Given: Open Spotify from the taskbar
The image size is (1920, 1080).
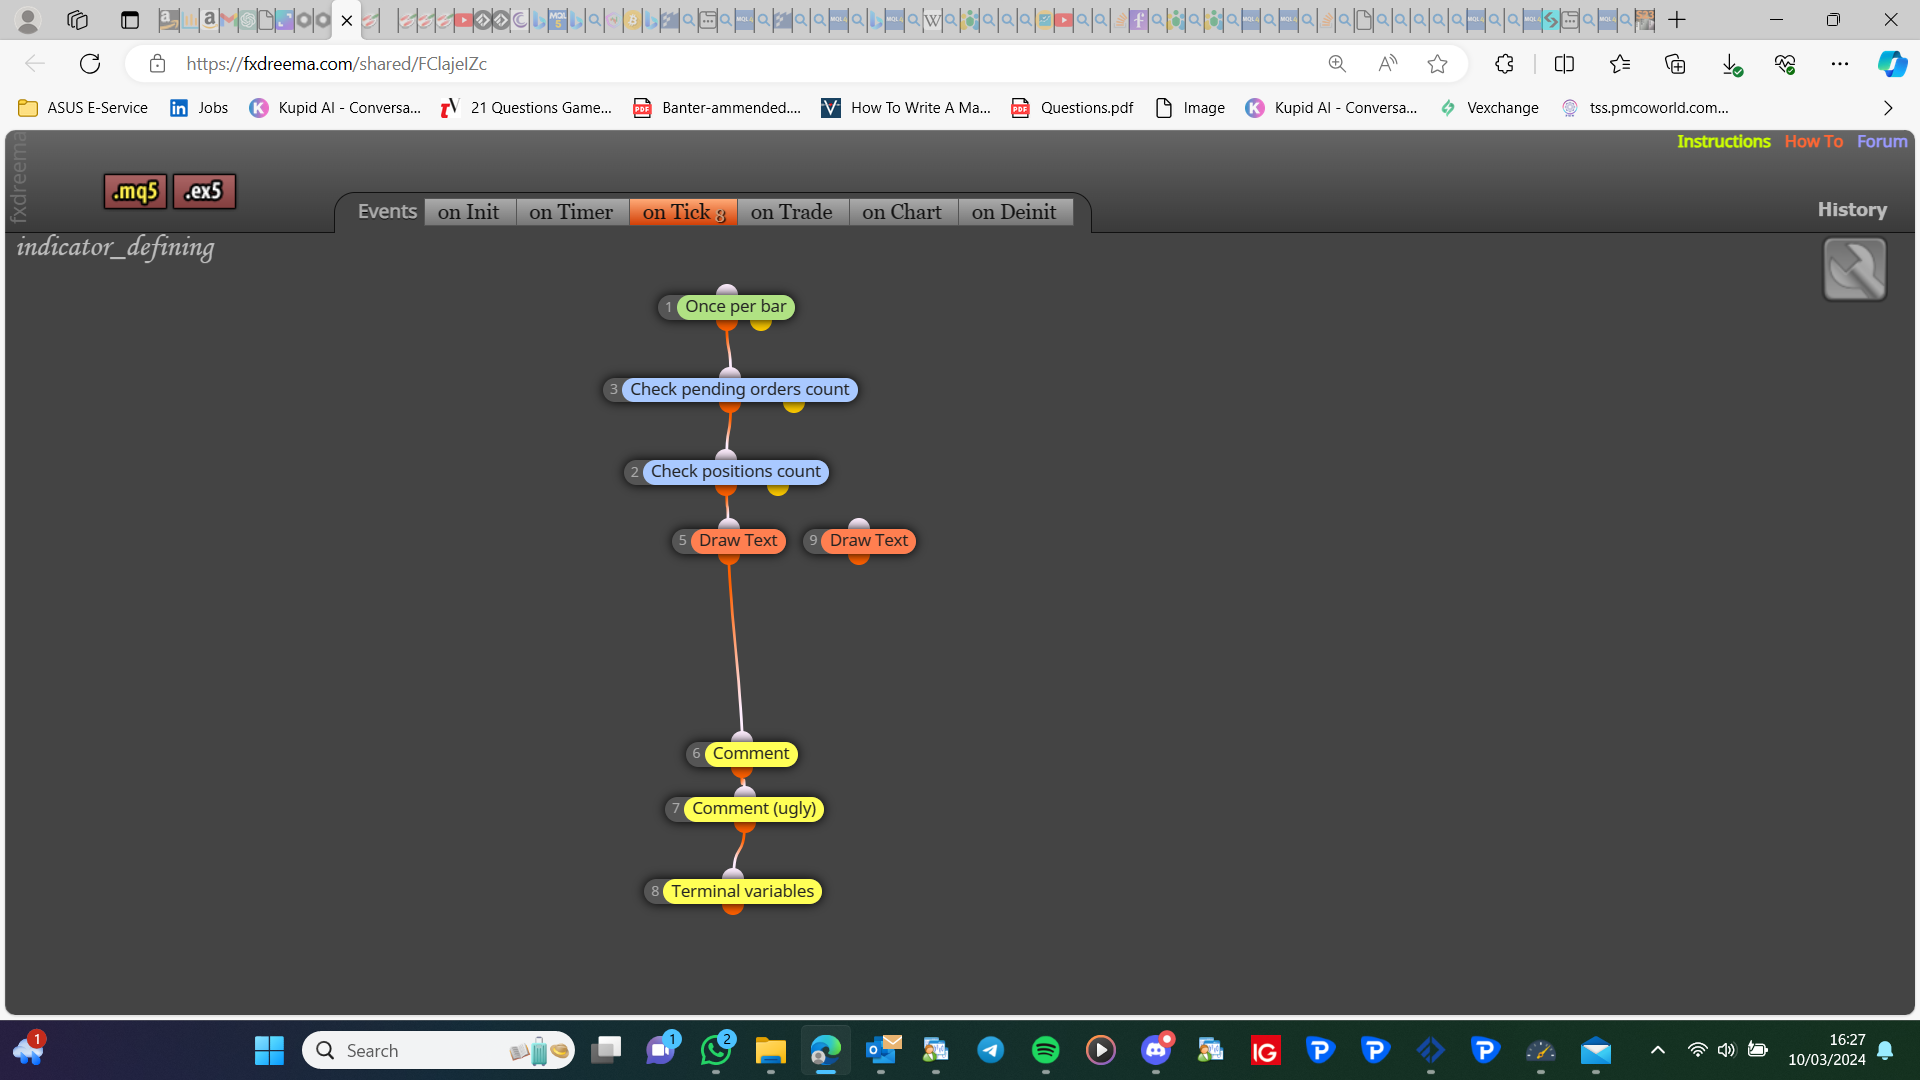Looking at the screenshot, I should click(1046, 1051).
